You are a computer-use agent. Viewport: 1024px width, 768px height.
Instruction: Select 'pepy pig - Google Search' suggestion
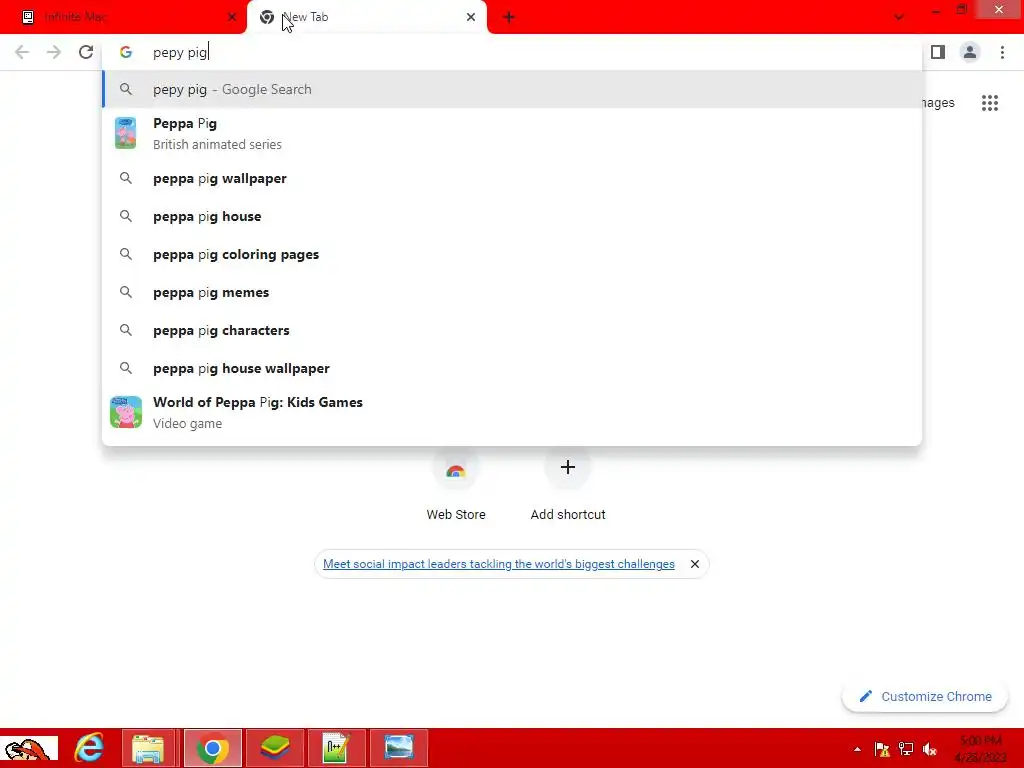click(x=512, y=89)
